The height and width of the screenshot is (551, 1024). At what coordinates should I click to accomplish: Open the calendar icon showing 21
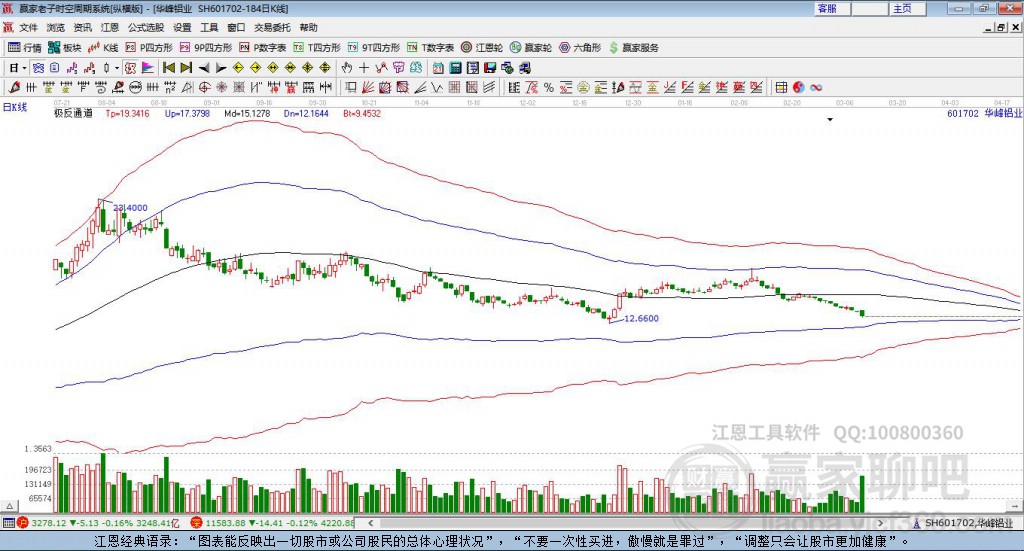438,68
